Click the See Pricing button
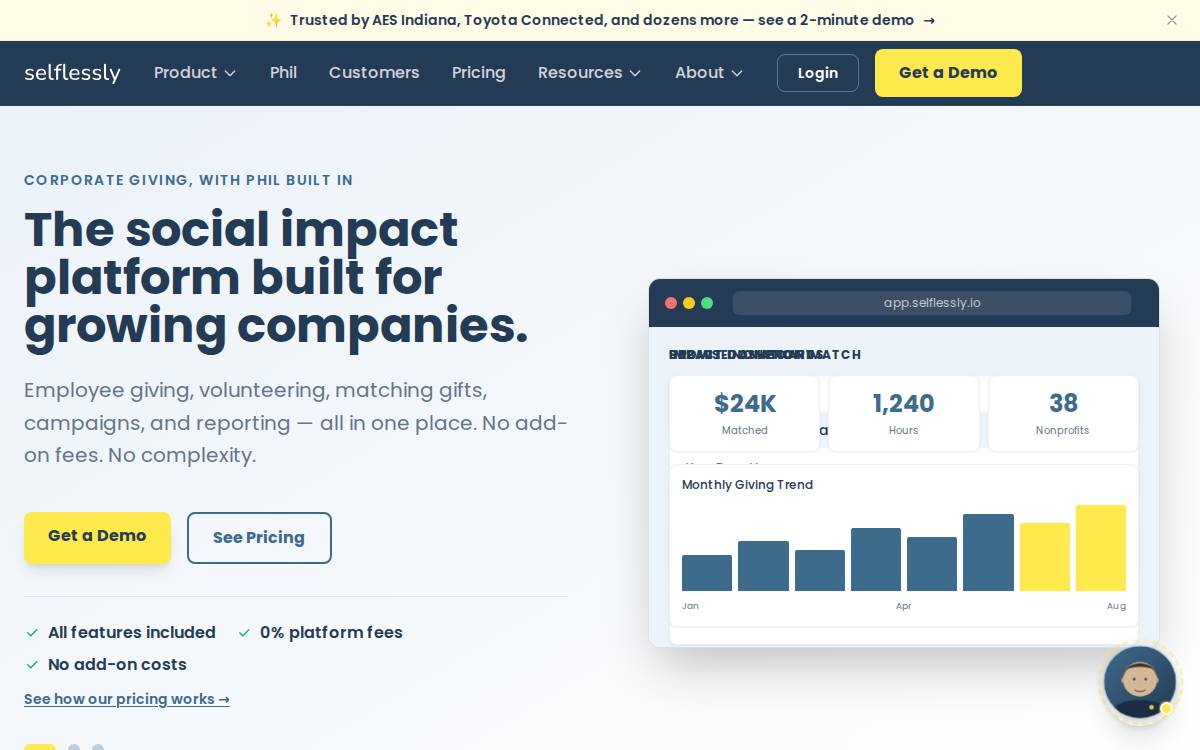The image size is (1200, 750). point(259,538)
